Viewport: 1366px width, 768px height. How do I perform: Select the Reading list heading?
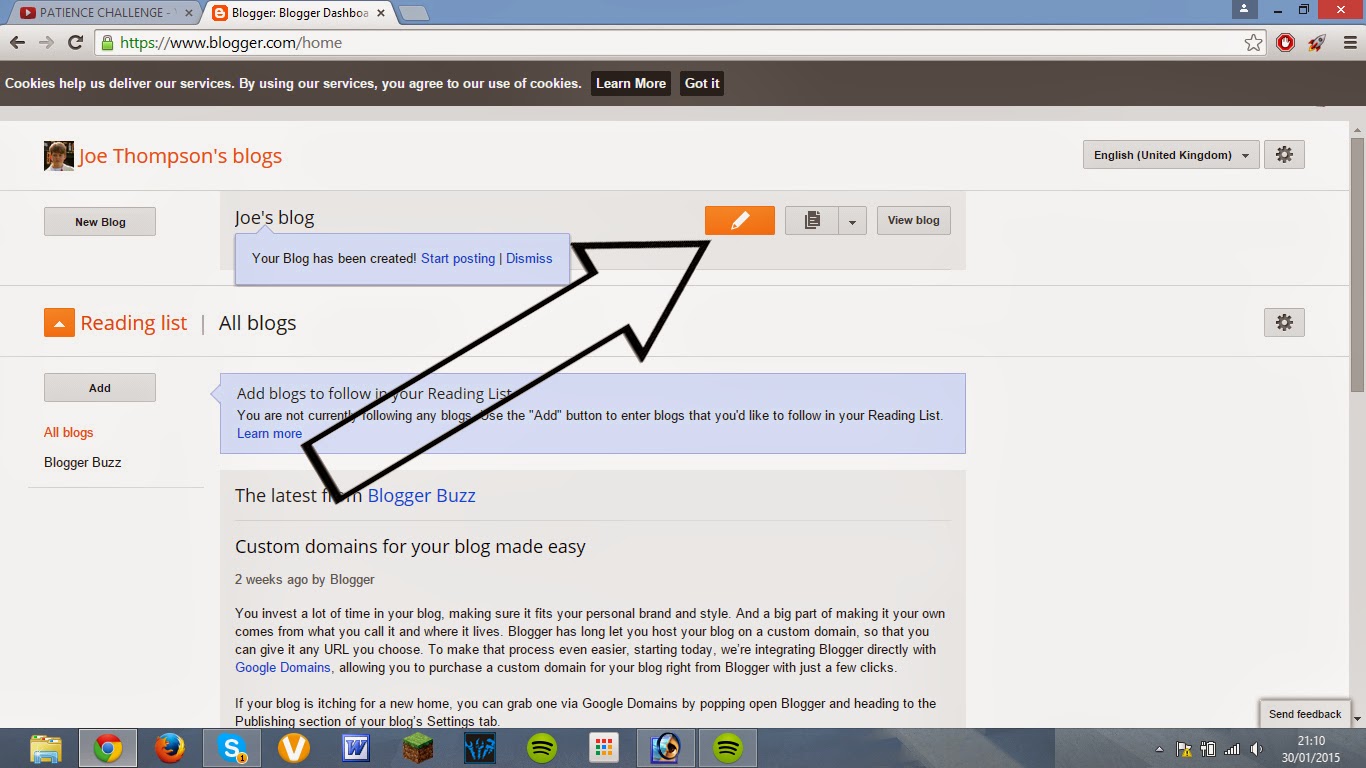(134, 323)
